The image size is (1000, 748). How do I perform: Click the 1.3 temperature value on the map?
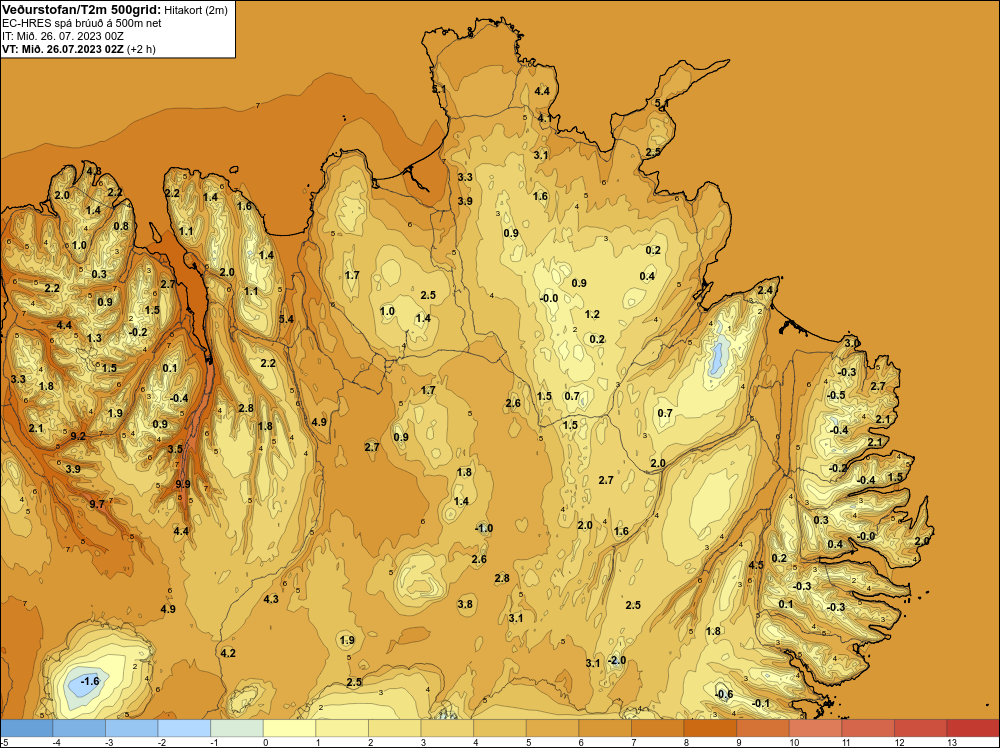click(94, 338)
